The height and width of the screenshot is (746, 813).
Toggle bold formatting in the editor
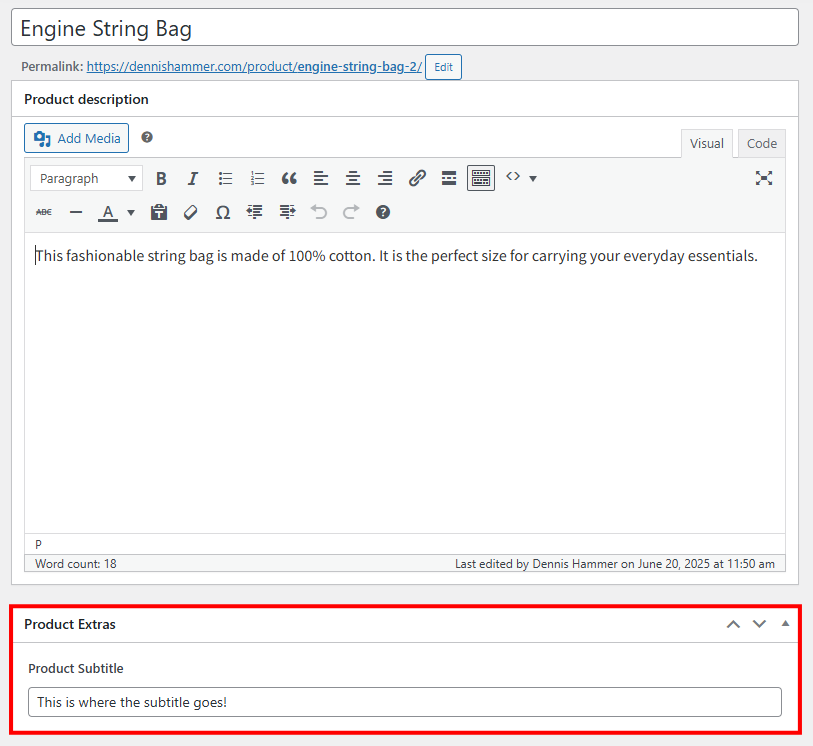tap(161, 177)
